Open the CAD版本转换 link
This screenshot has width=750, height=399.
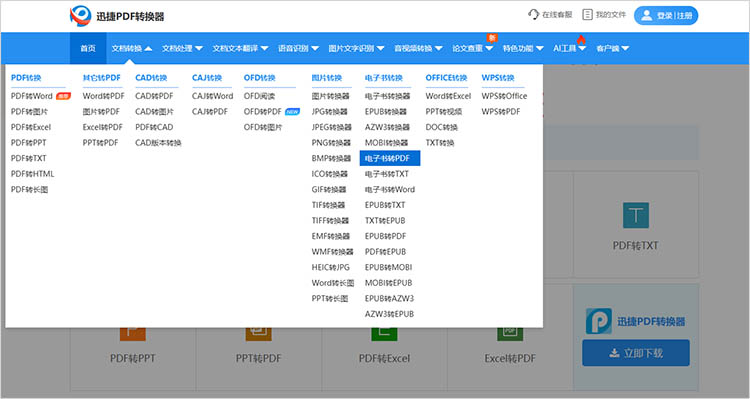[158, 143]
